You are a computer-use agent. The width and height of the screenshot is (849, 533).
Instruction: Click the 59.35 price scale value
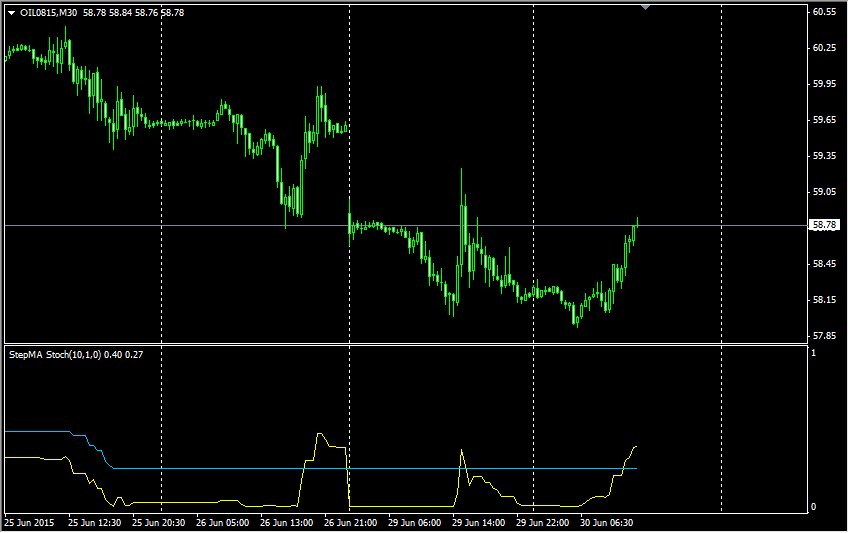824,156
